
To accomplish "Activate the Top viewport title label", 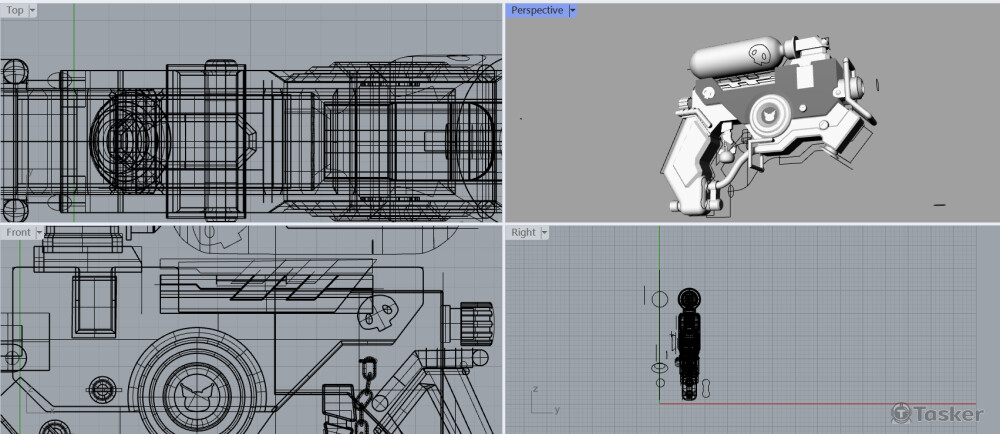I will click(15, 10).
